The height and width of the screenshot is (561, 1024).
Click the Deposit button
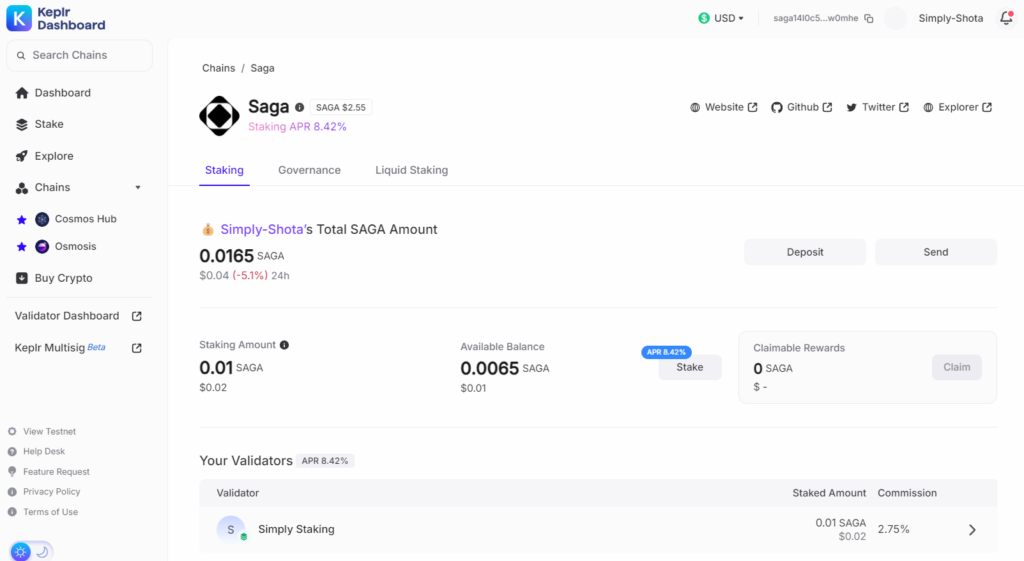tap(804, 252)
